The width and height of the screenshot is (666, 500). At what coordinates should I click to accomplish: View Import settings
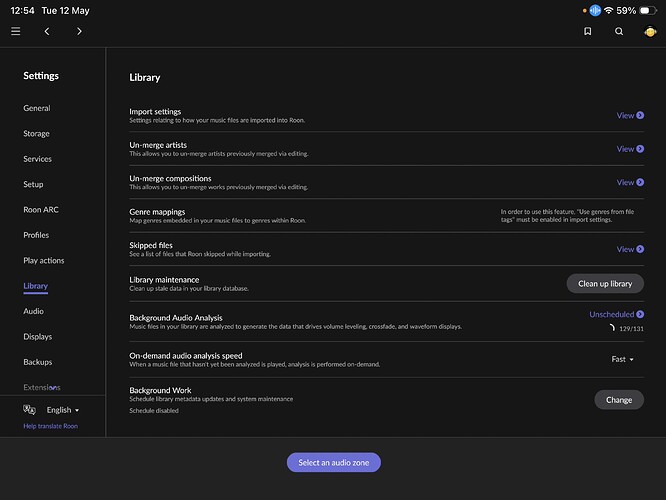[630, 115]
